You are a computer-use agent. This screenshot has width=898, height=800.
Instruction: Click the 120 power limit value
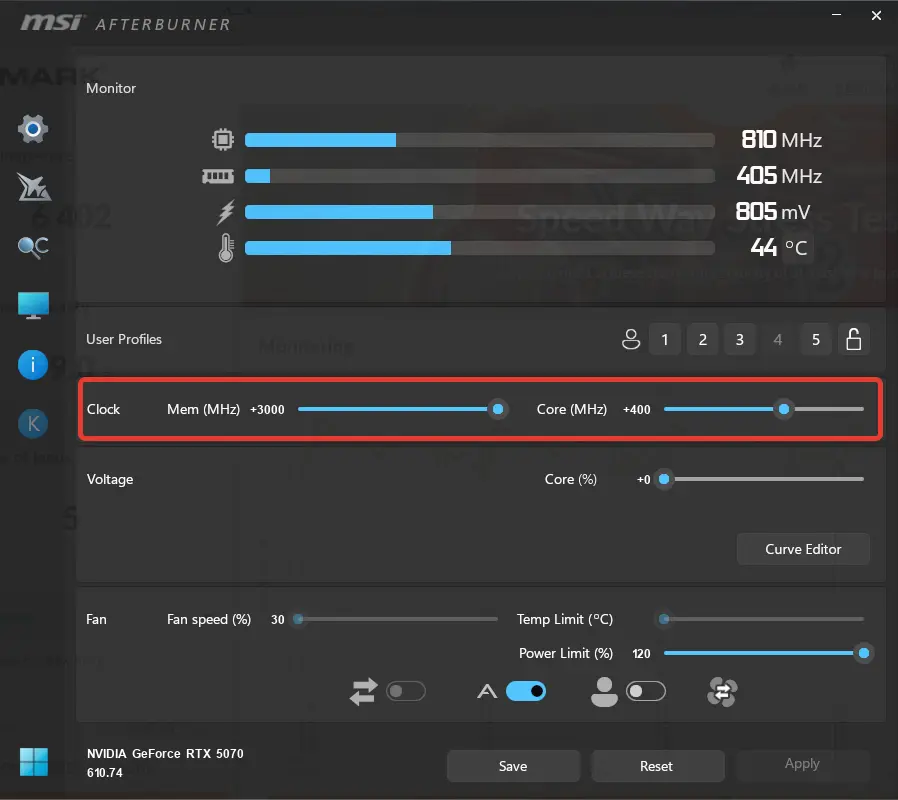[641, 653]
